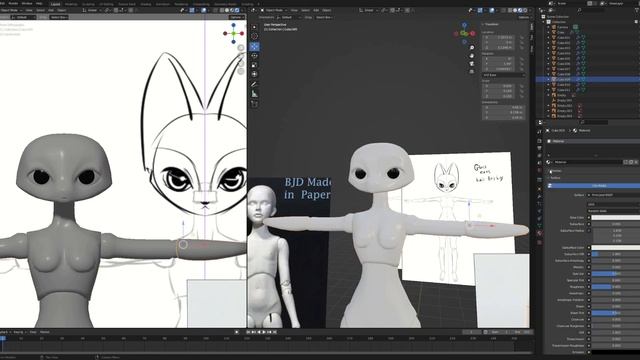Open the Render properties tab icon

pos(540,140)
